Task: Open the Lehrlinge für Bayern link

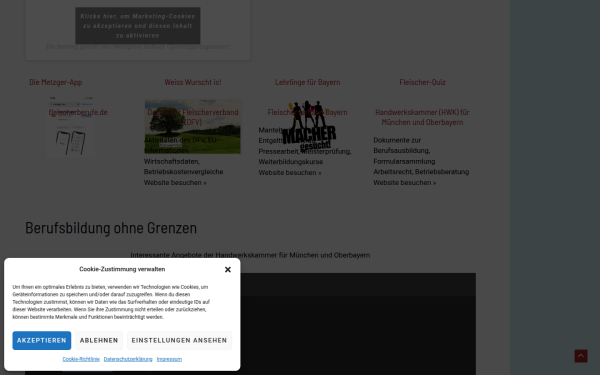Action: click(308, 82)
